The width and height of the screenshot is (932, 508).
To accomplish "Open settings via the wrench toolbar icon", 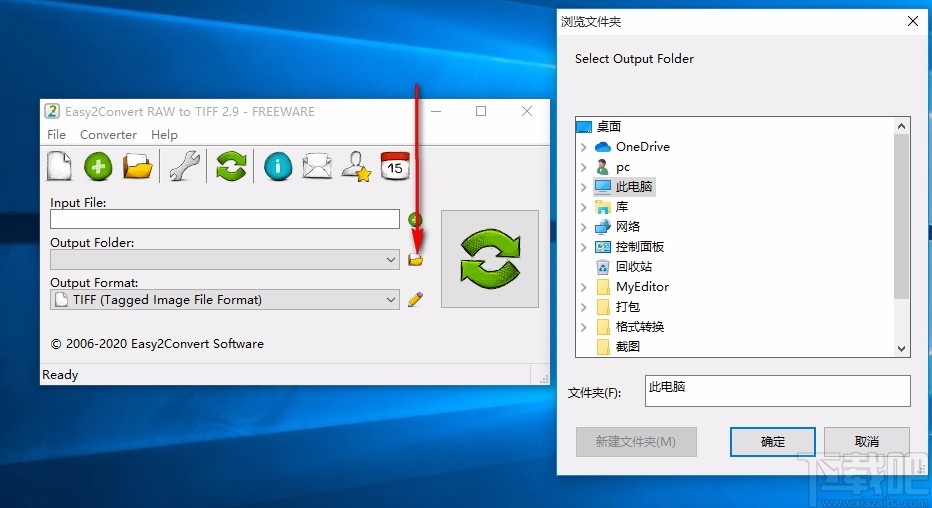I will point(184,166).
